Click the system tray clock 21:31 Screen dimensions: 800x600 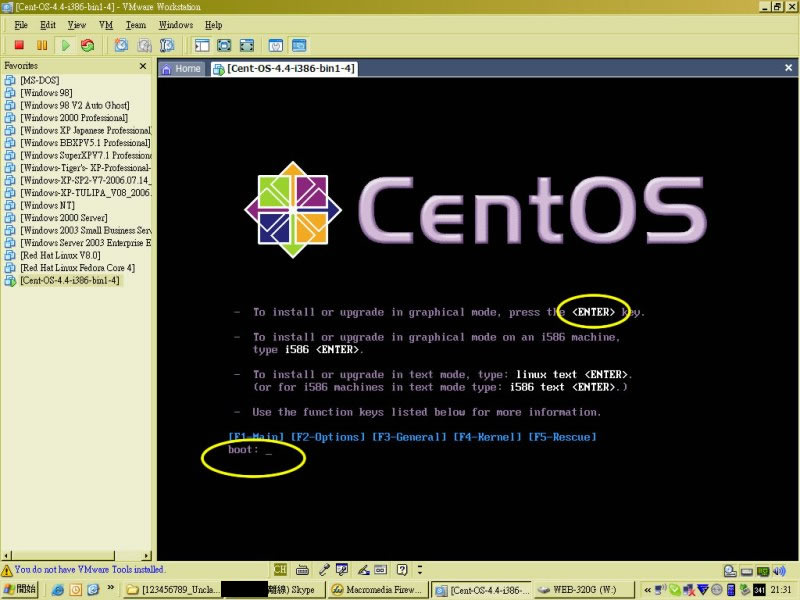coord(781,590)
